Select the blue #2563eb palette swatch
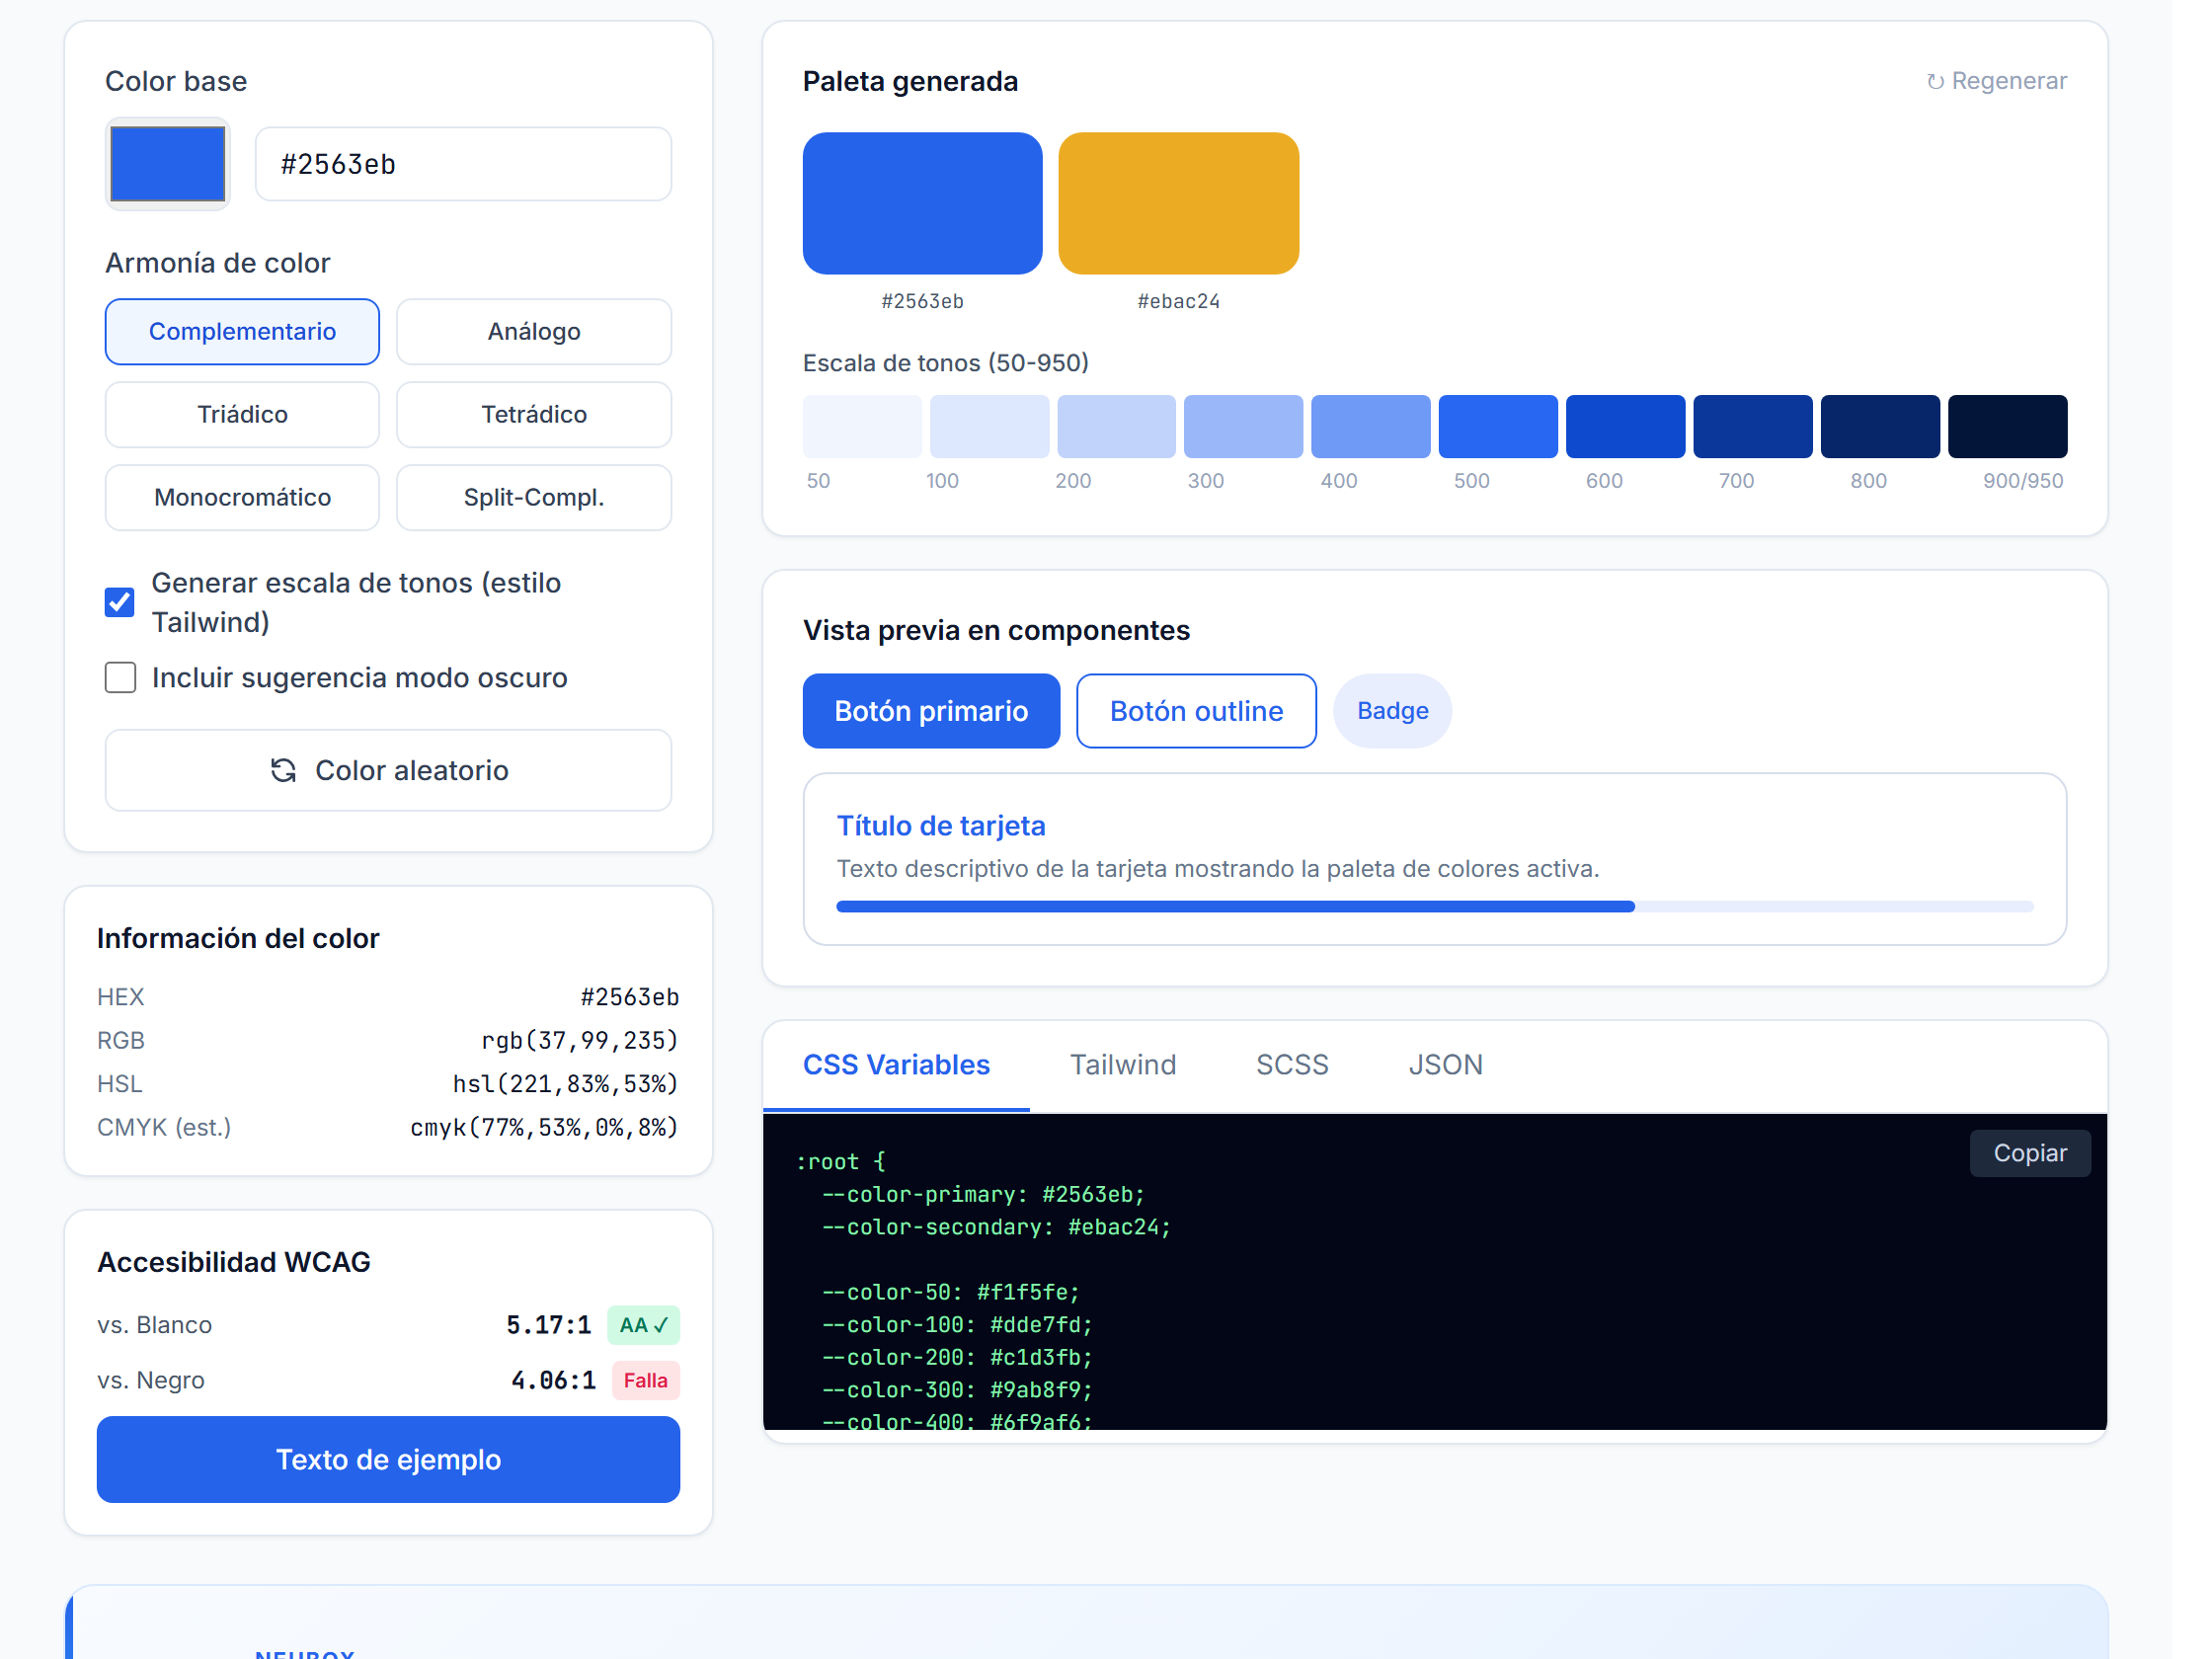 point(922,203)
